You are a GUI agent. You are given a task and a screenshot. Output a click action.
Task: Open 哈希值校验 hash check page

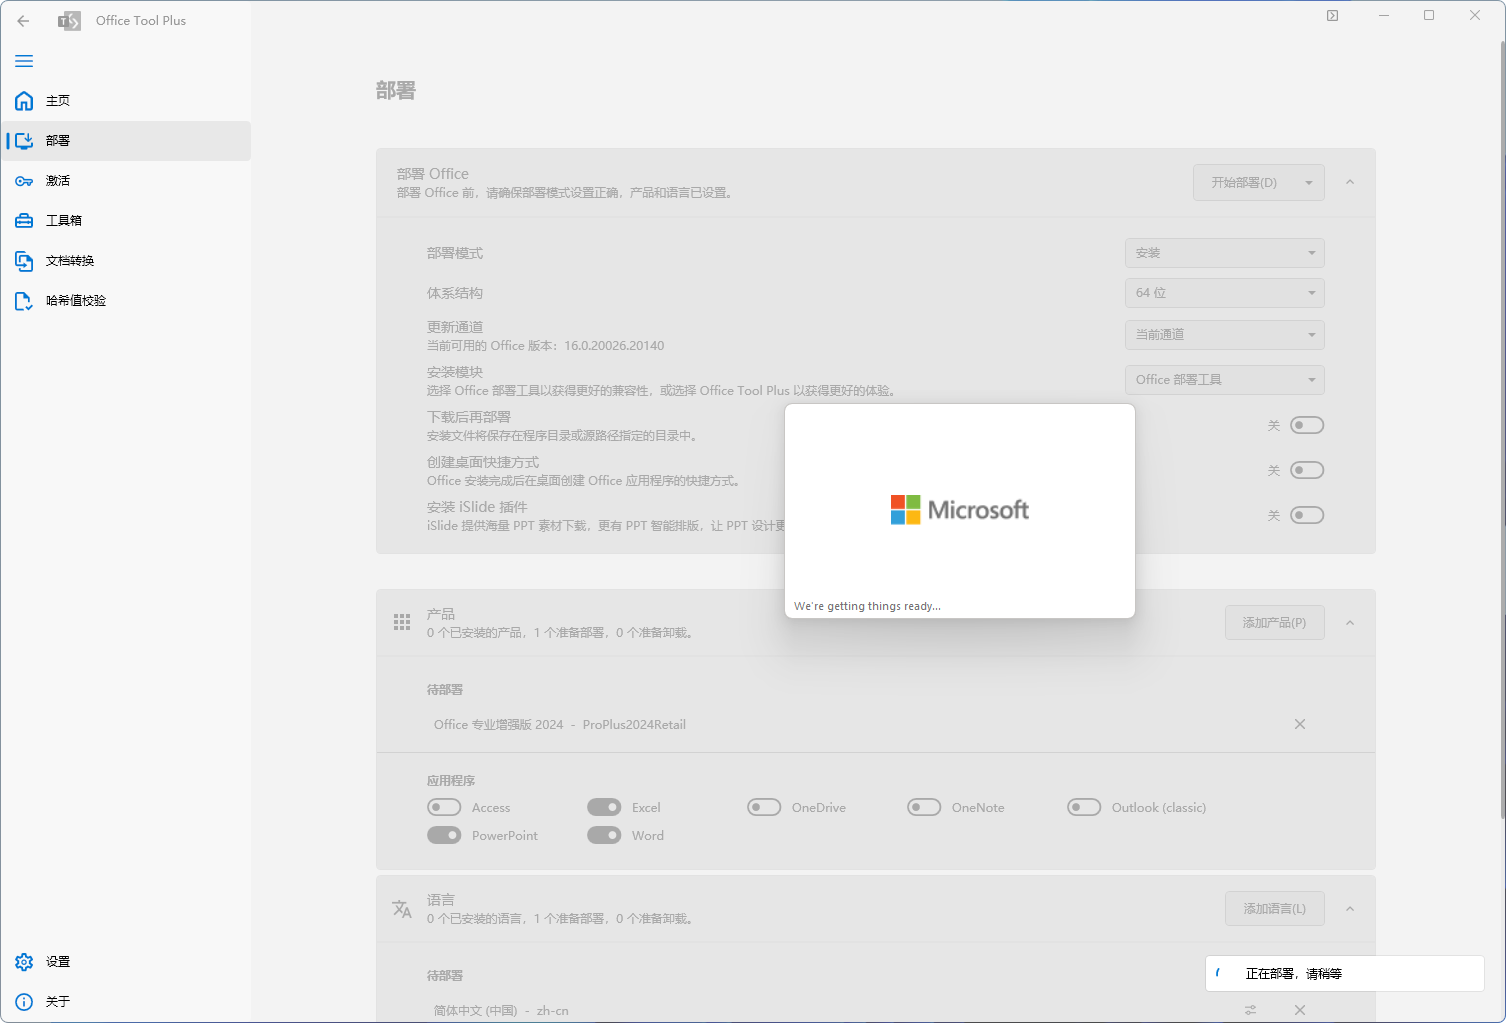coord(126,301)
